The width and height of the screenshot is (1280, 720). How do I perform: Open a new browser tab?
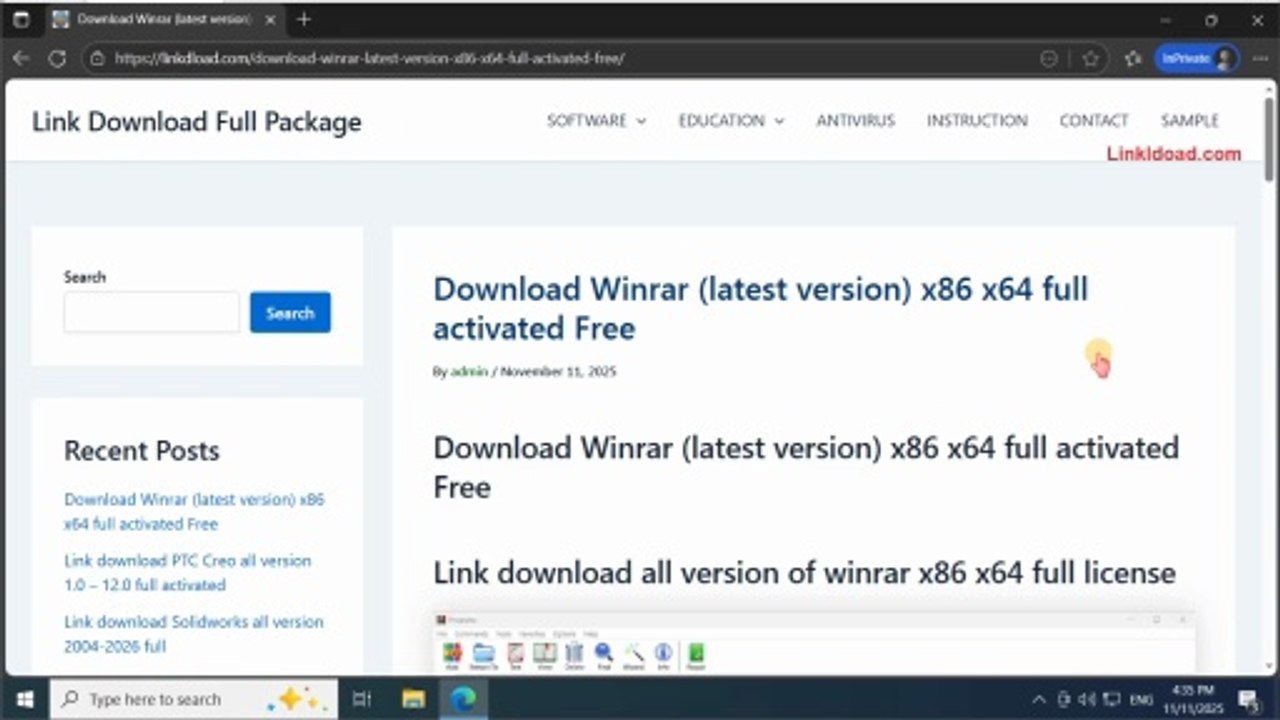coord(304,19)
